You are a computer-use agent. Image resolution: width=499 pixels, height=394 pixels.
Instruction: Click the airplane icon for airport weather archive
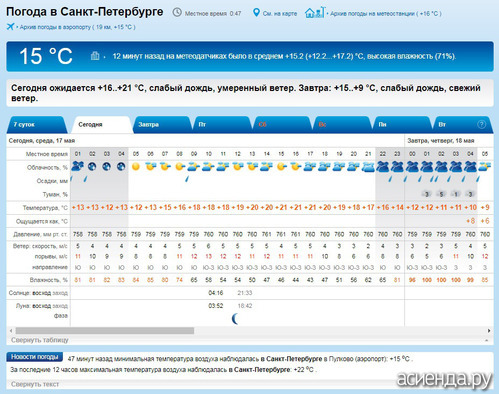(x=10, y=26)
